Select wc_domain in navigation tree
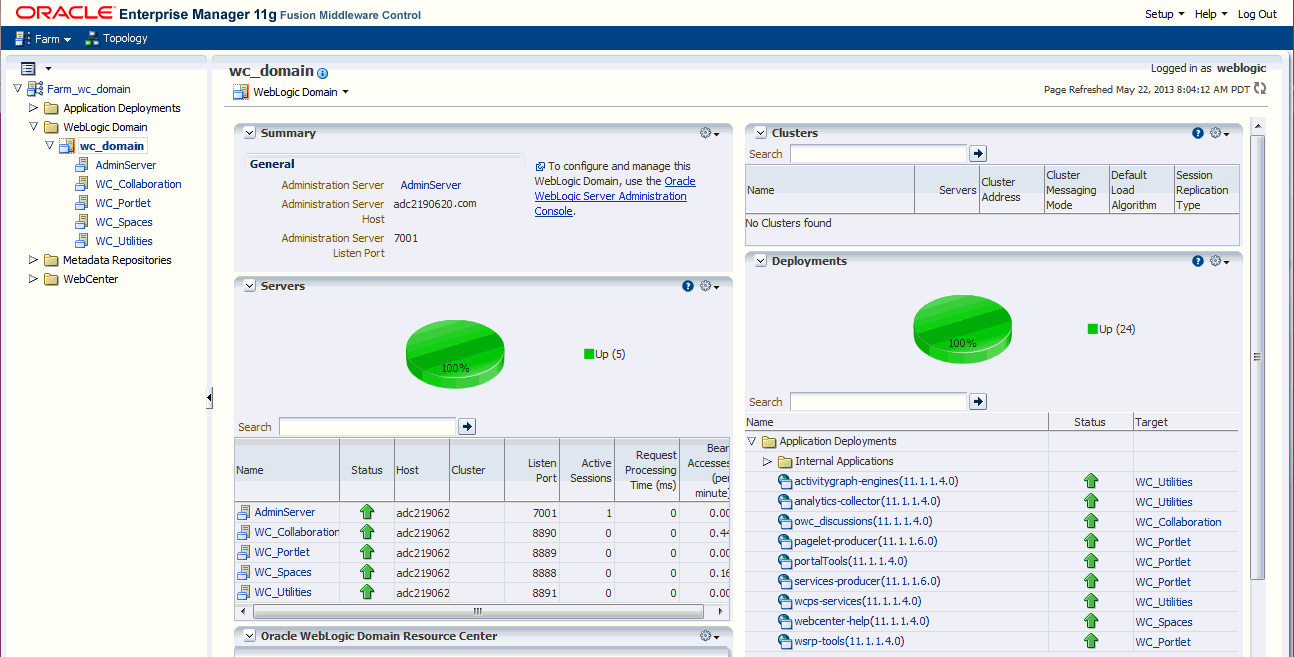Viewport: 1294px width, 657px height. [x=112, y=146]
